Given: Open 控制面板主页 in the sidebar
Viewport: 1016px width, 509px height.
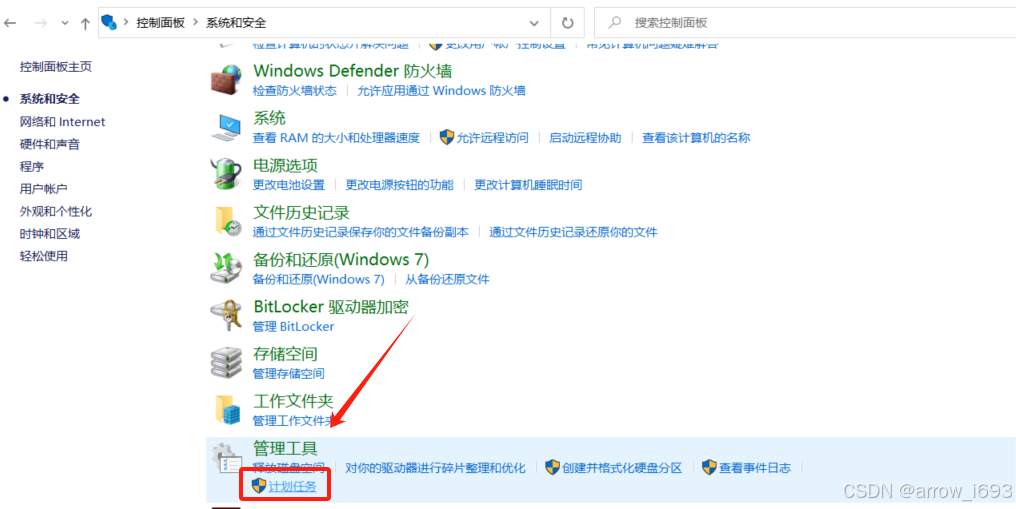Looking at the screenshot, I should [56, 67].
